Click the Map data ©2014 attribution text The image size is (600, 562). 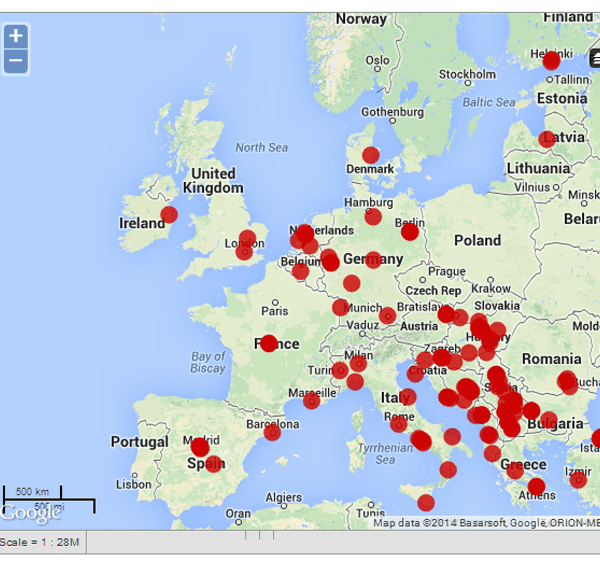[486, 523]
